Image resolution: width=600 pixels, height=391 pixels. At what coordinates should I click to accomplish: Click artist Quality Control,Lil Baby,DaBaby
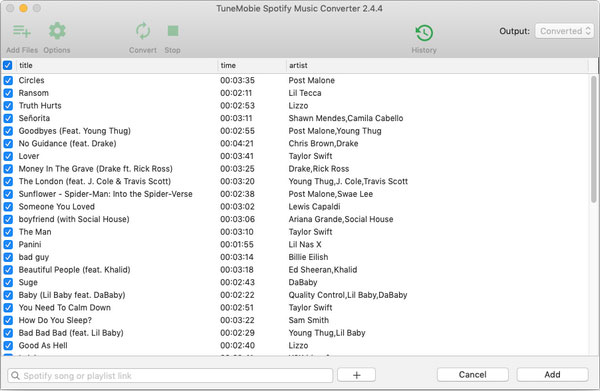point(348,295)
